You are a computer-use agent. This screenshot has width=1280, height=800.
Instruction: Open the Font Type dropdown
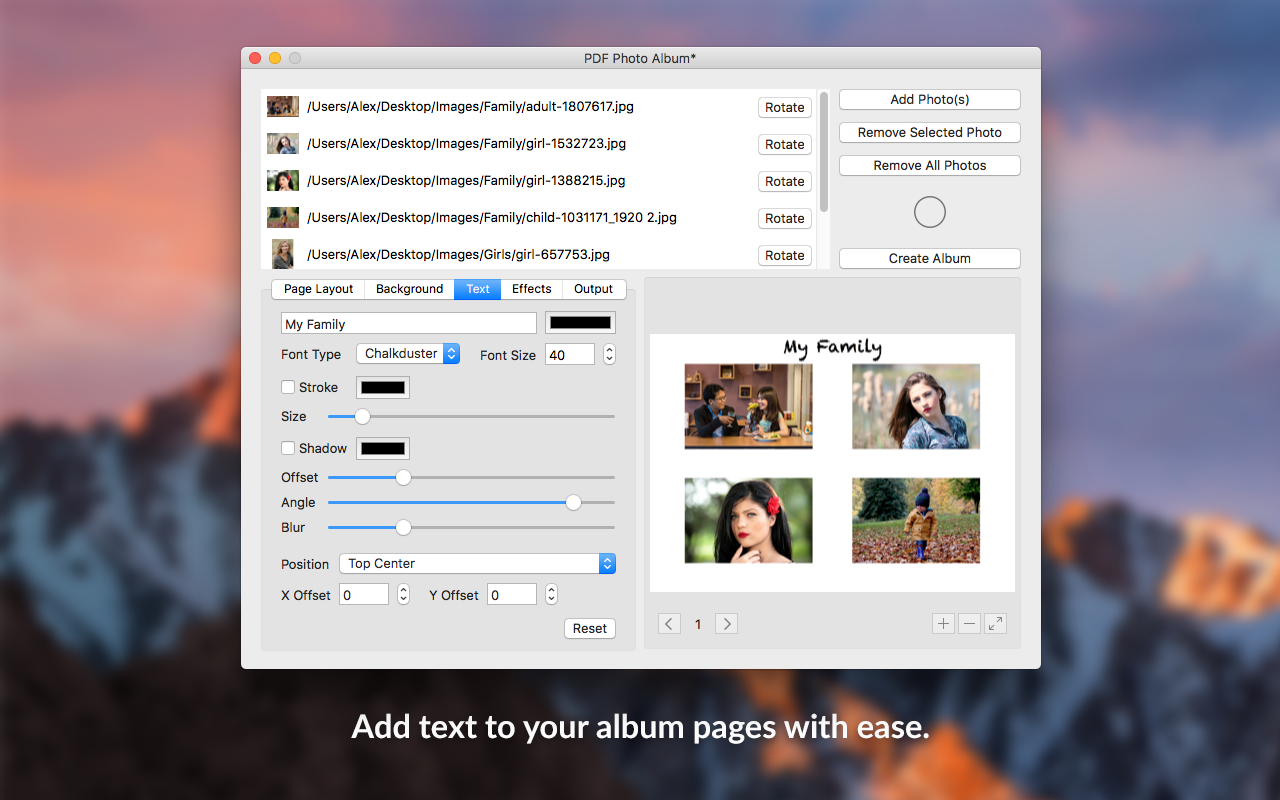pos(408,354)
